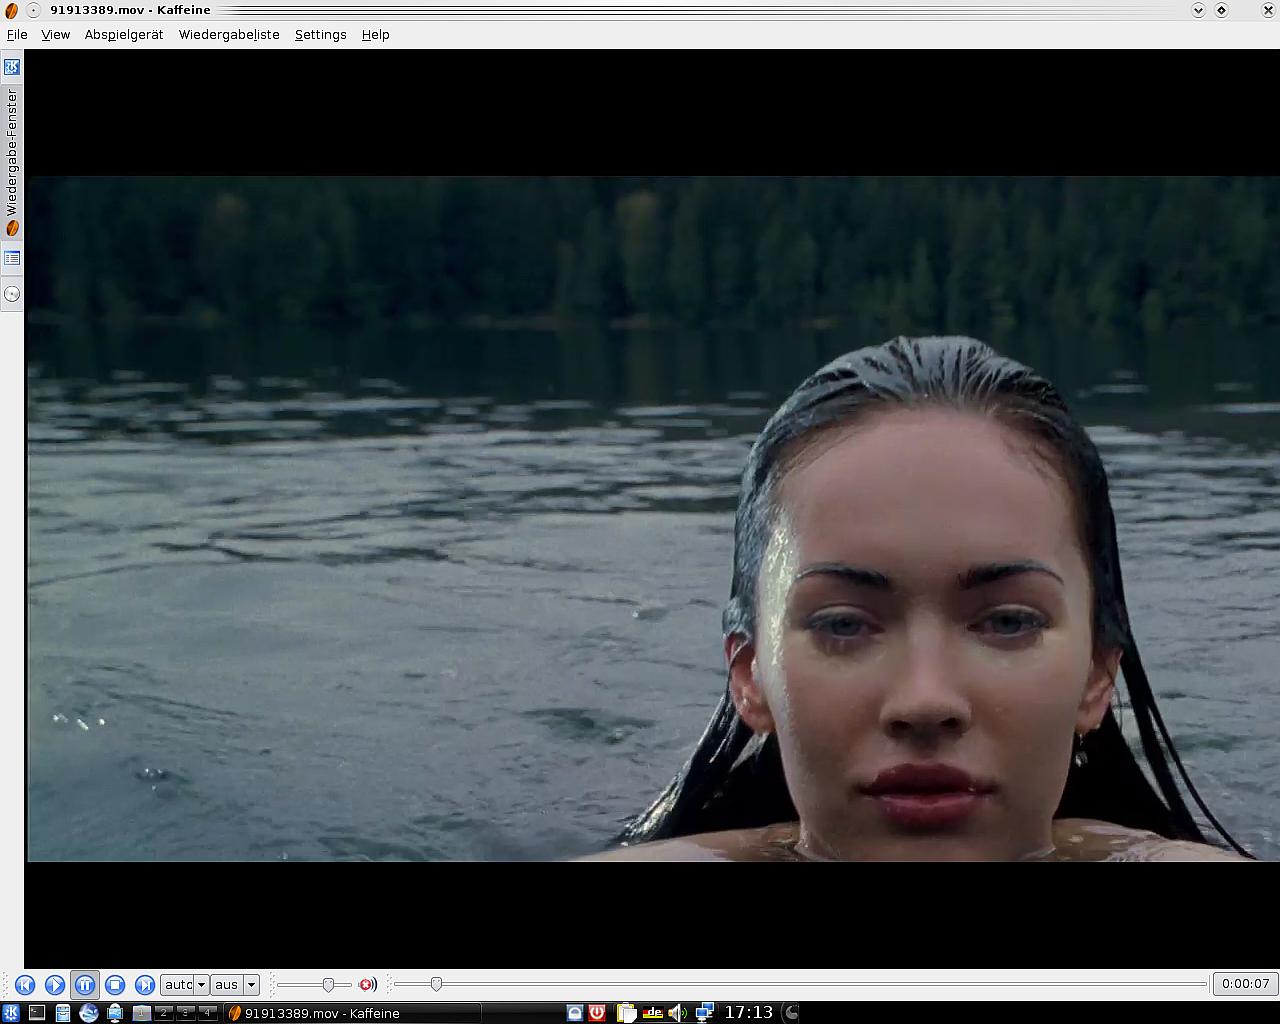Click the taskbar volume speaker tray icon
1280x1024 pixels.
point(677,1013)
